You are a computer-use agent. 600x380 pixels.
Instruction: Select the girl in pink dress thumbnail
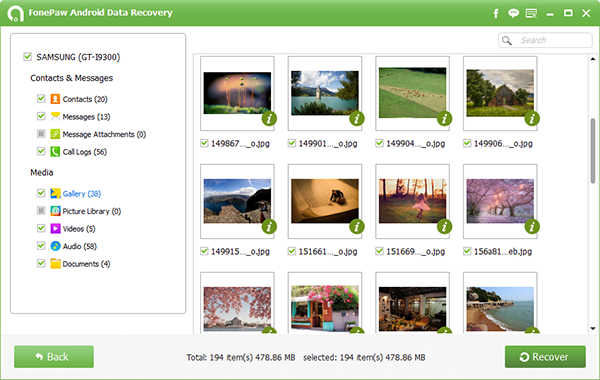412,201
